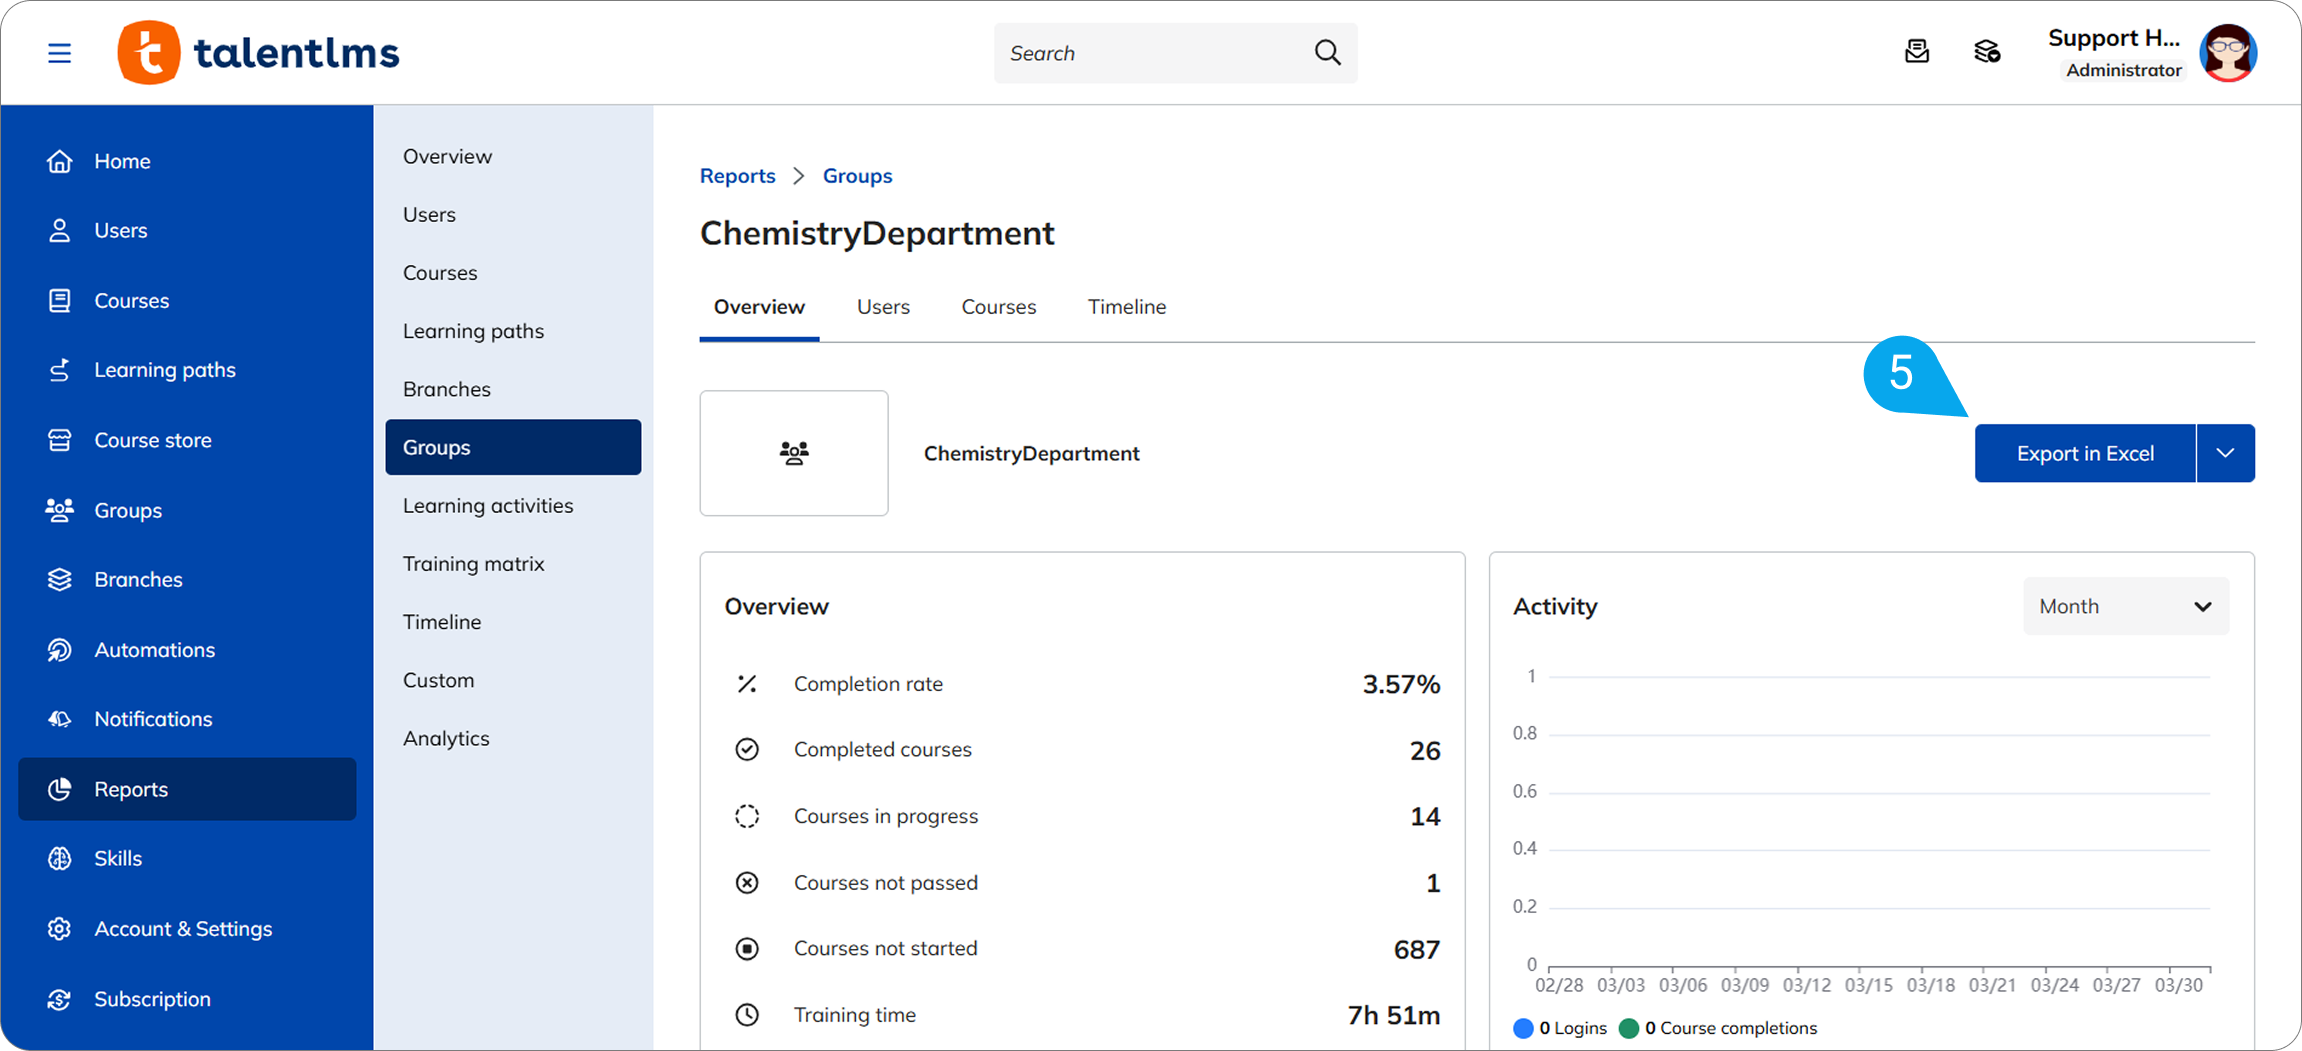Open the Home icon in sidebar

[x=60, y=161]
